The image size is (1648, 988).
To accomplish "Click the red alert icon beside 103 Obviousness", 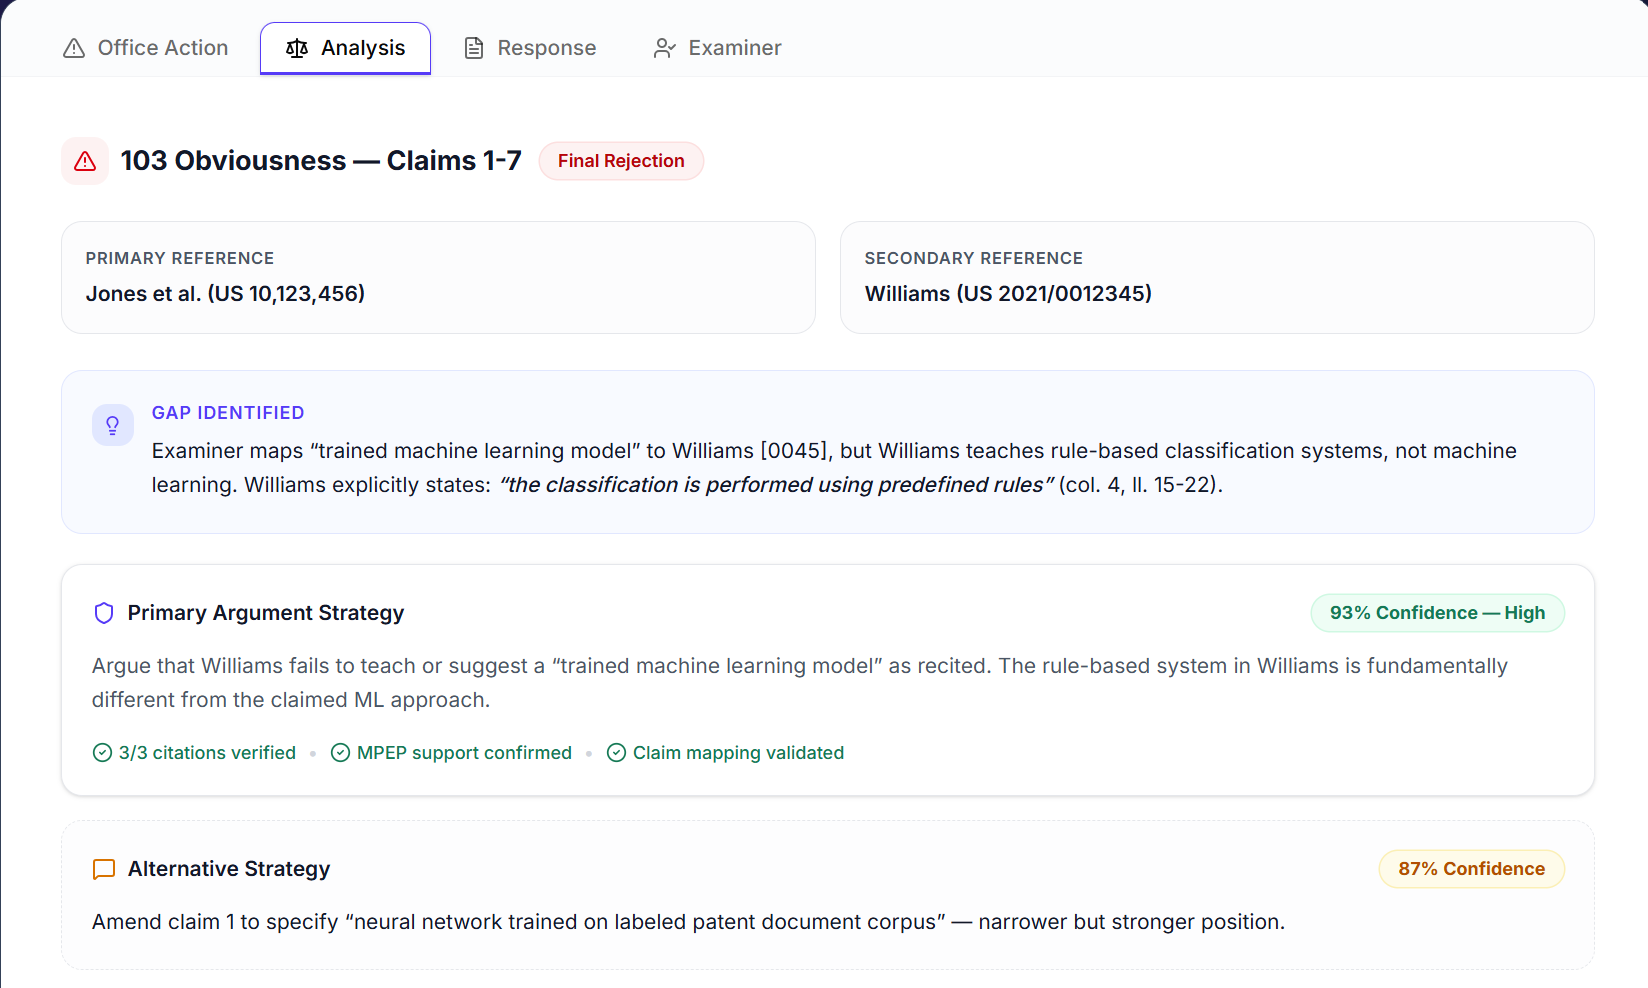I will click(x=85, y=161).
